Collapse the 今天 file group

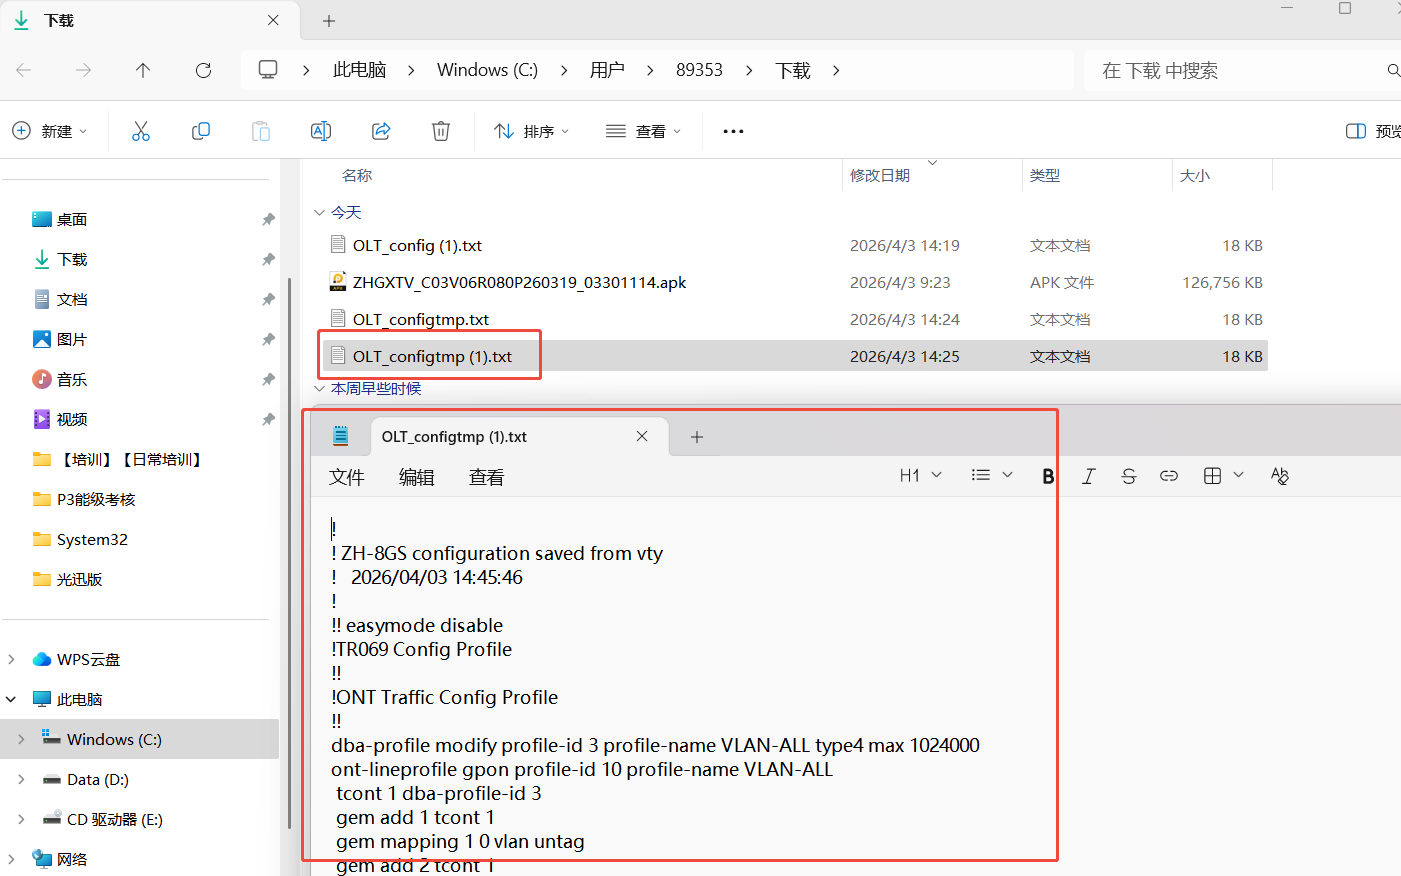(x=319, y=213)
